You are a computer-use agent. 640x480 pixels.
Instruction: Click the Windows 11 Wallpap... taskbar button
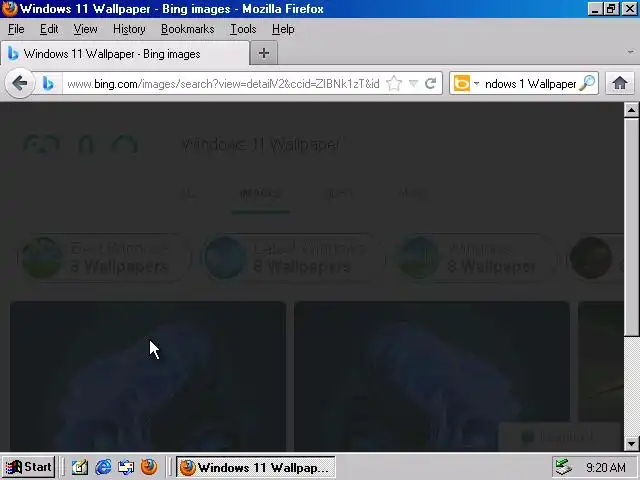pos(256,467)
